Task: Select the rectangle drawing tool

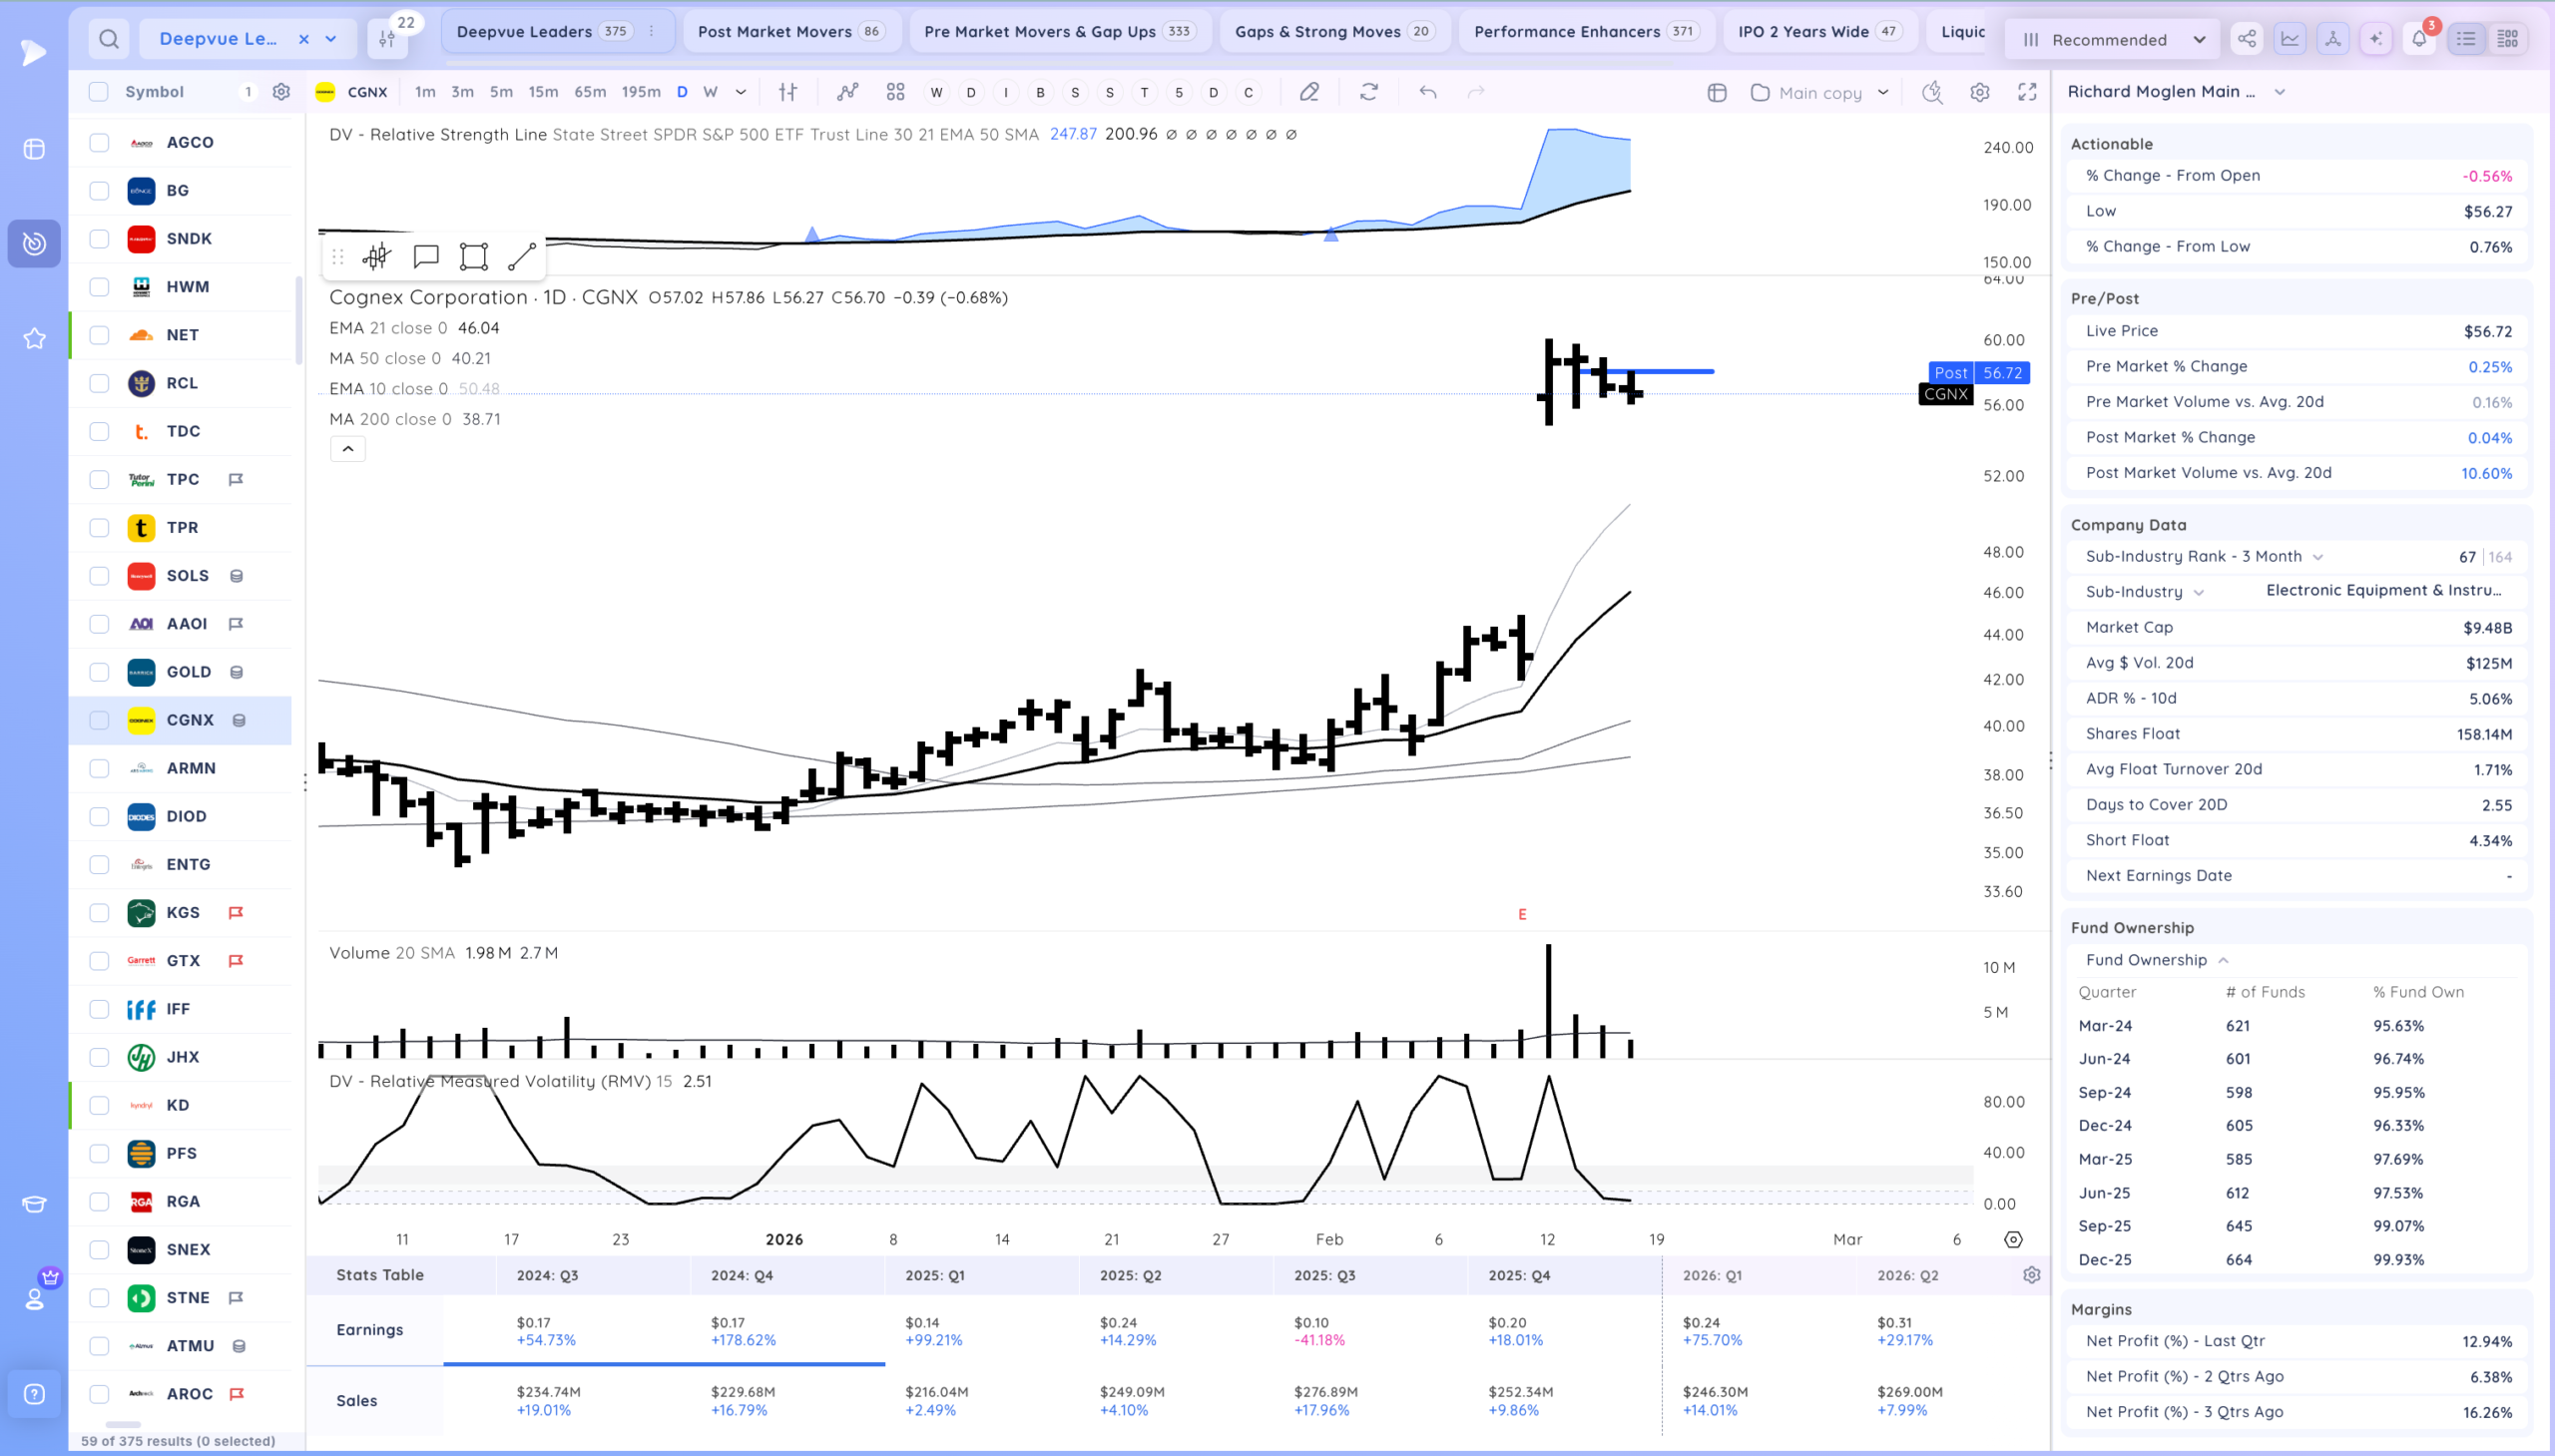Action: 474,257
